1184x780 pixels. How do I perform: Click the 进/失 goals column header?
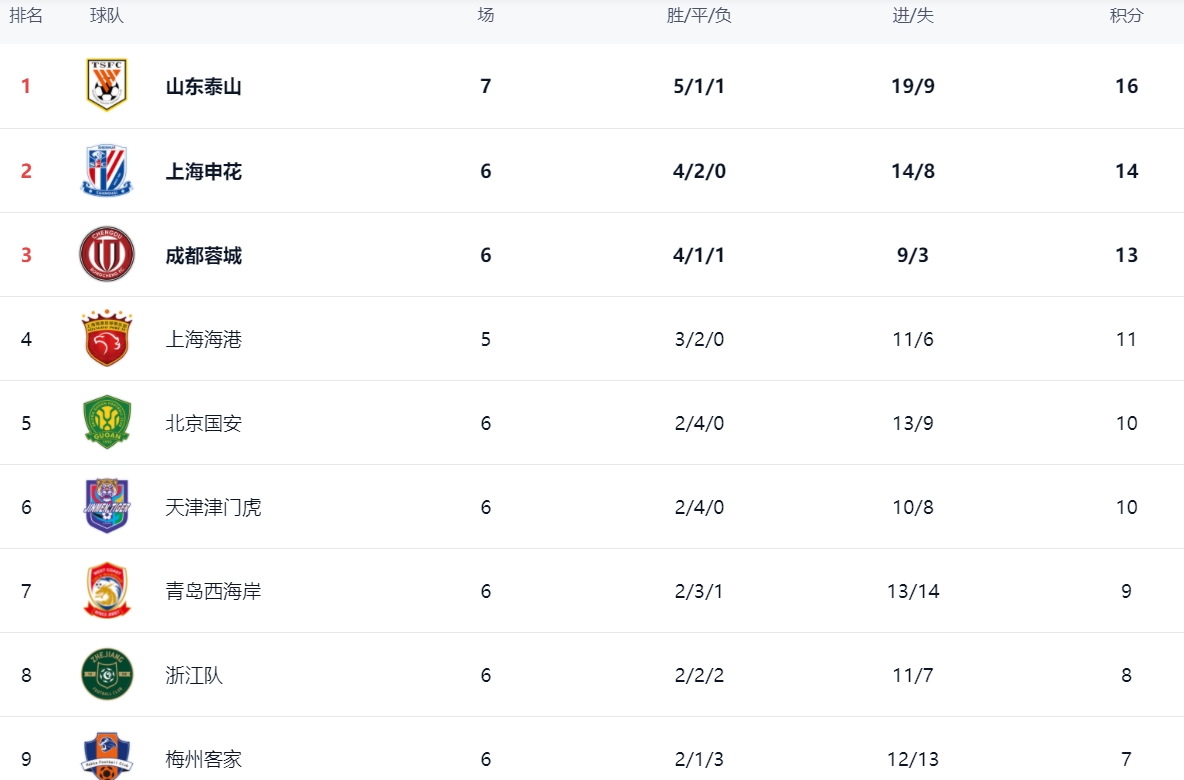[912, 16]
